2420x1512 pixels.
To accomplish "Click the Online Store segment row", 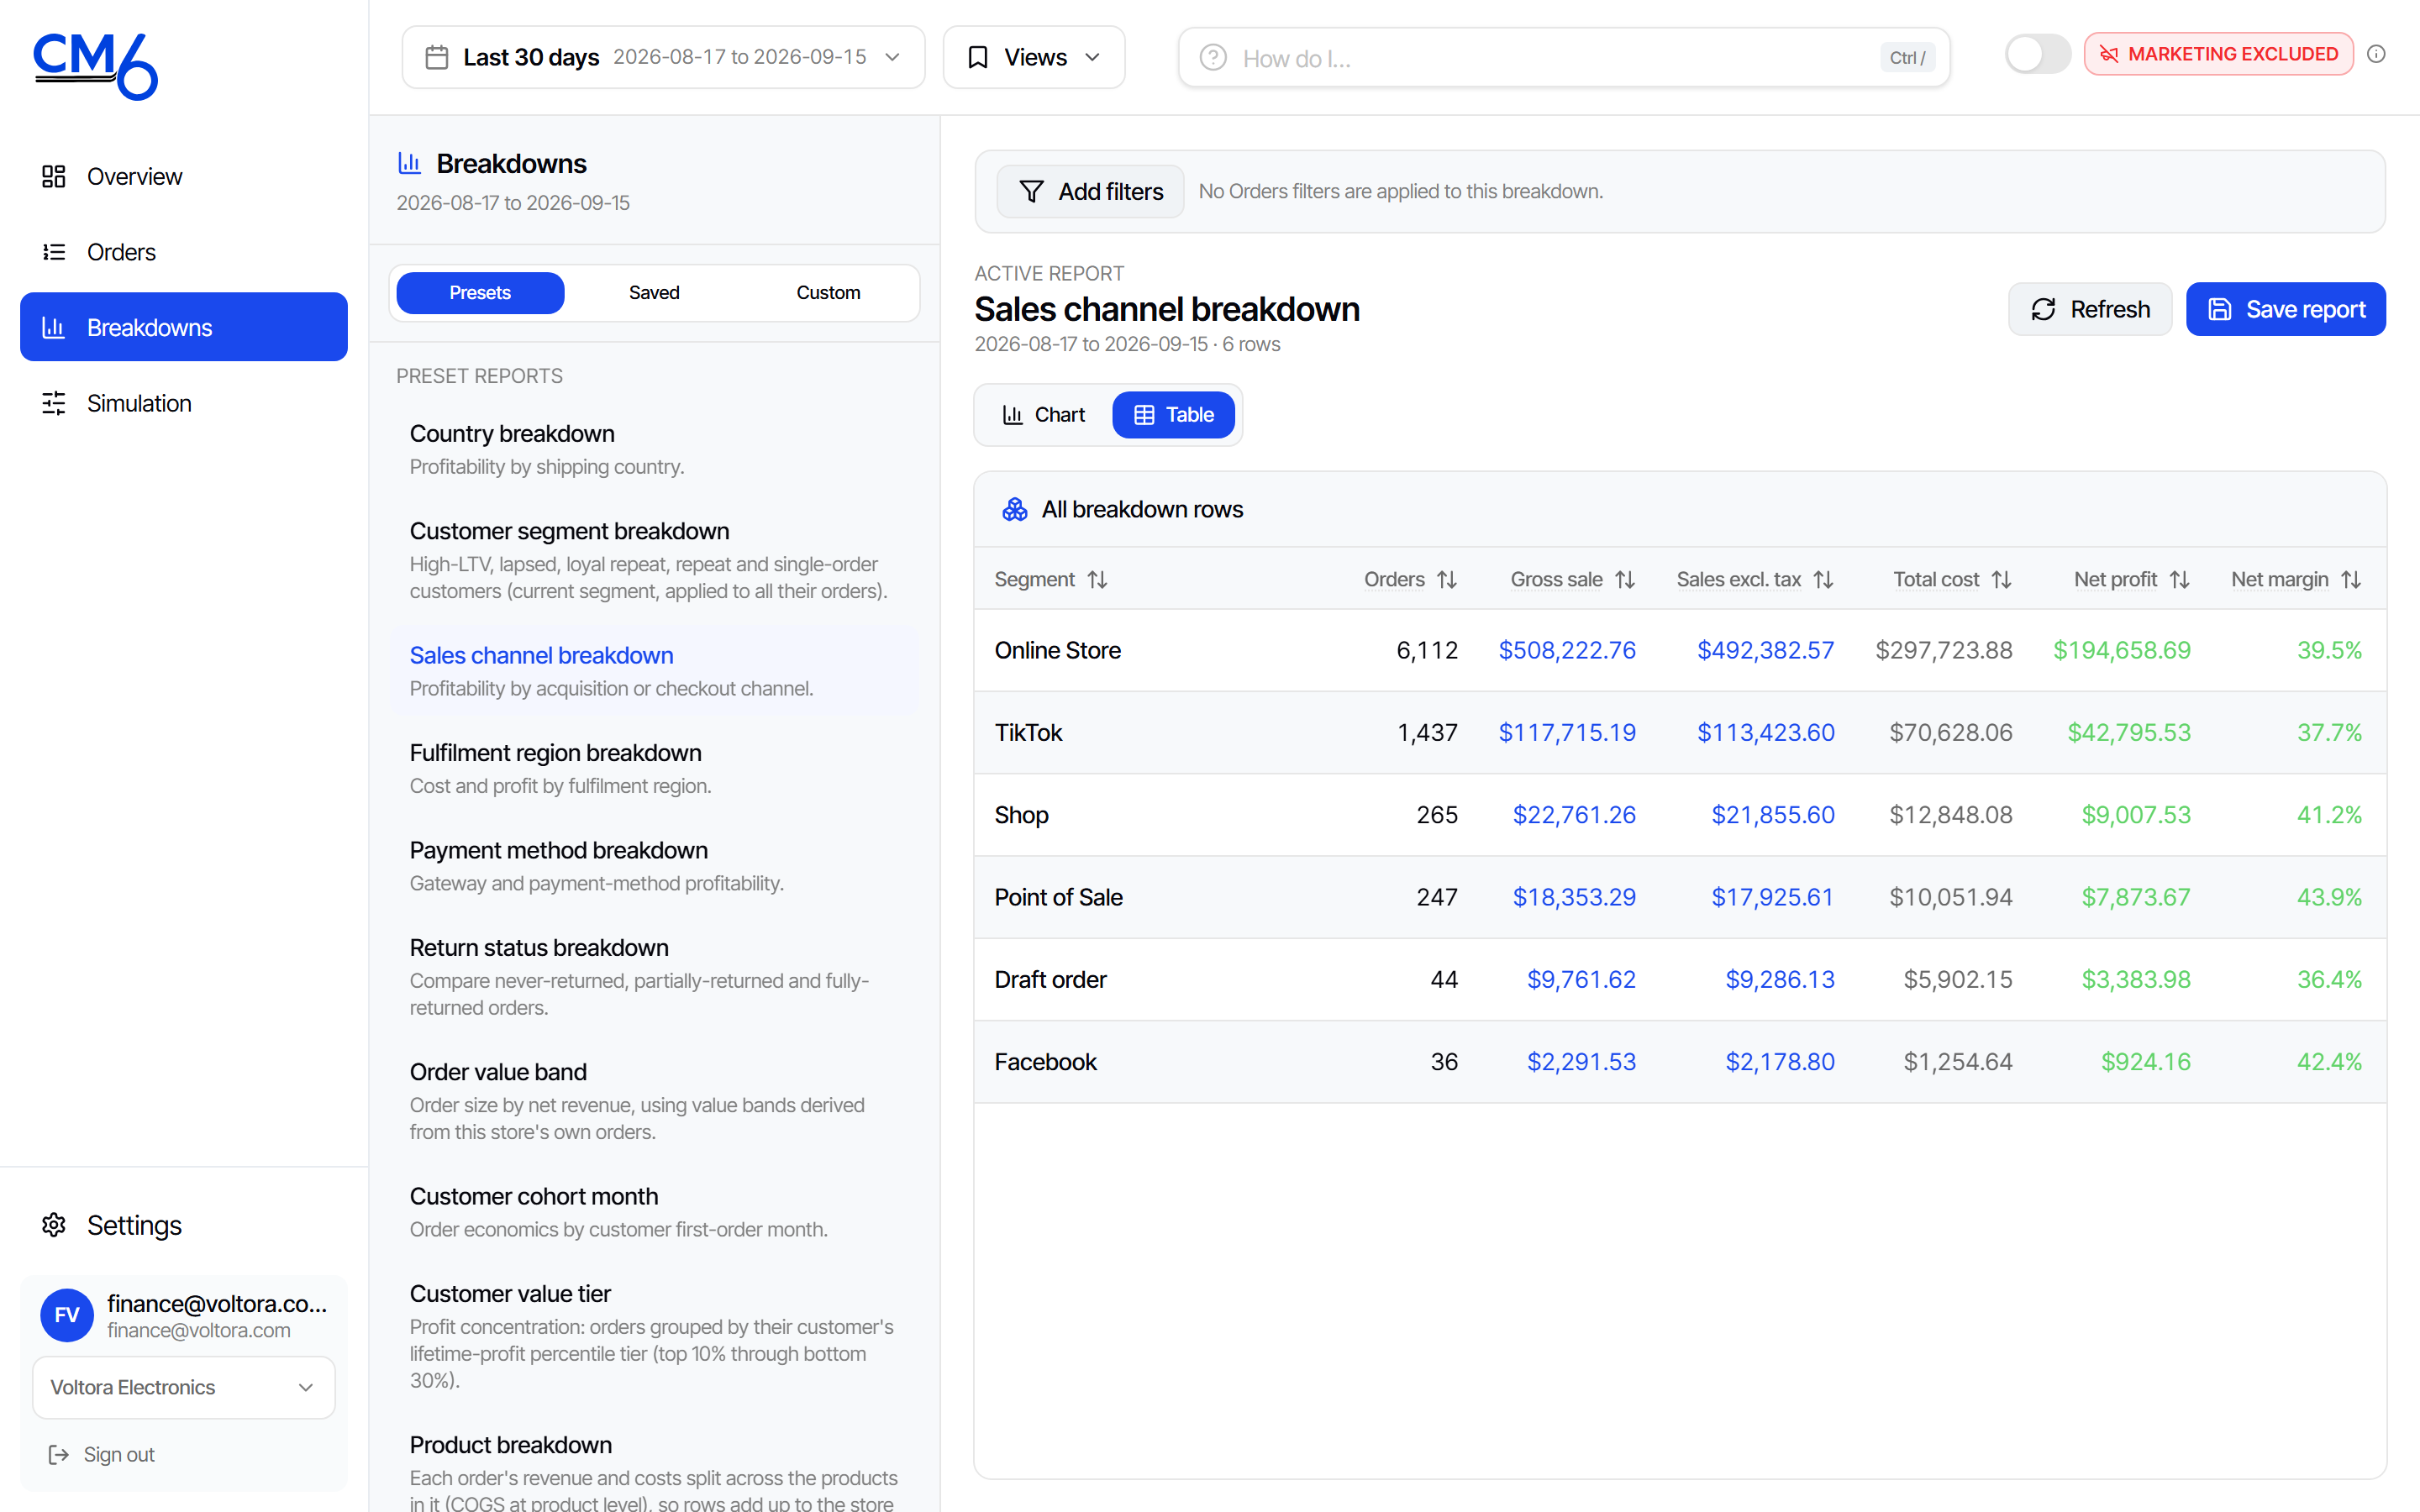I will click(1680, 650).
